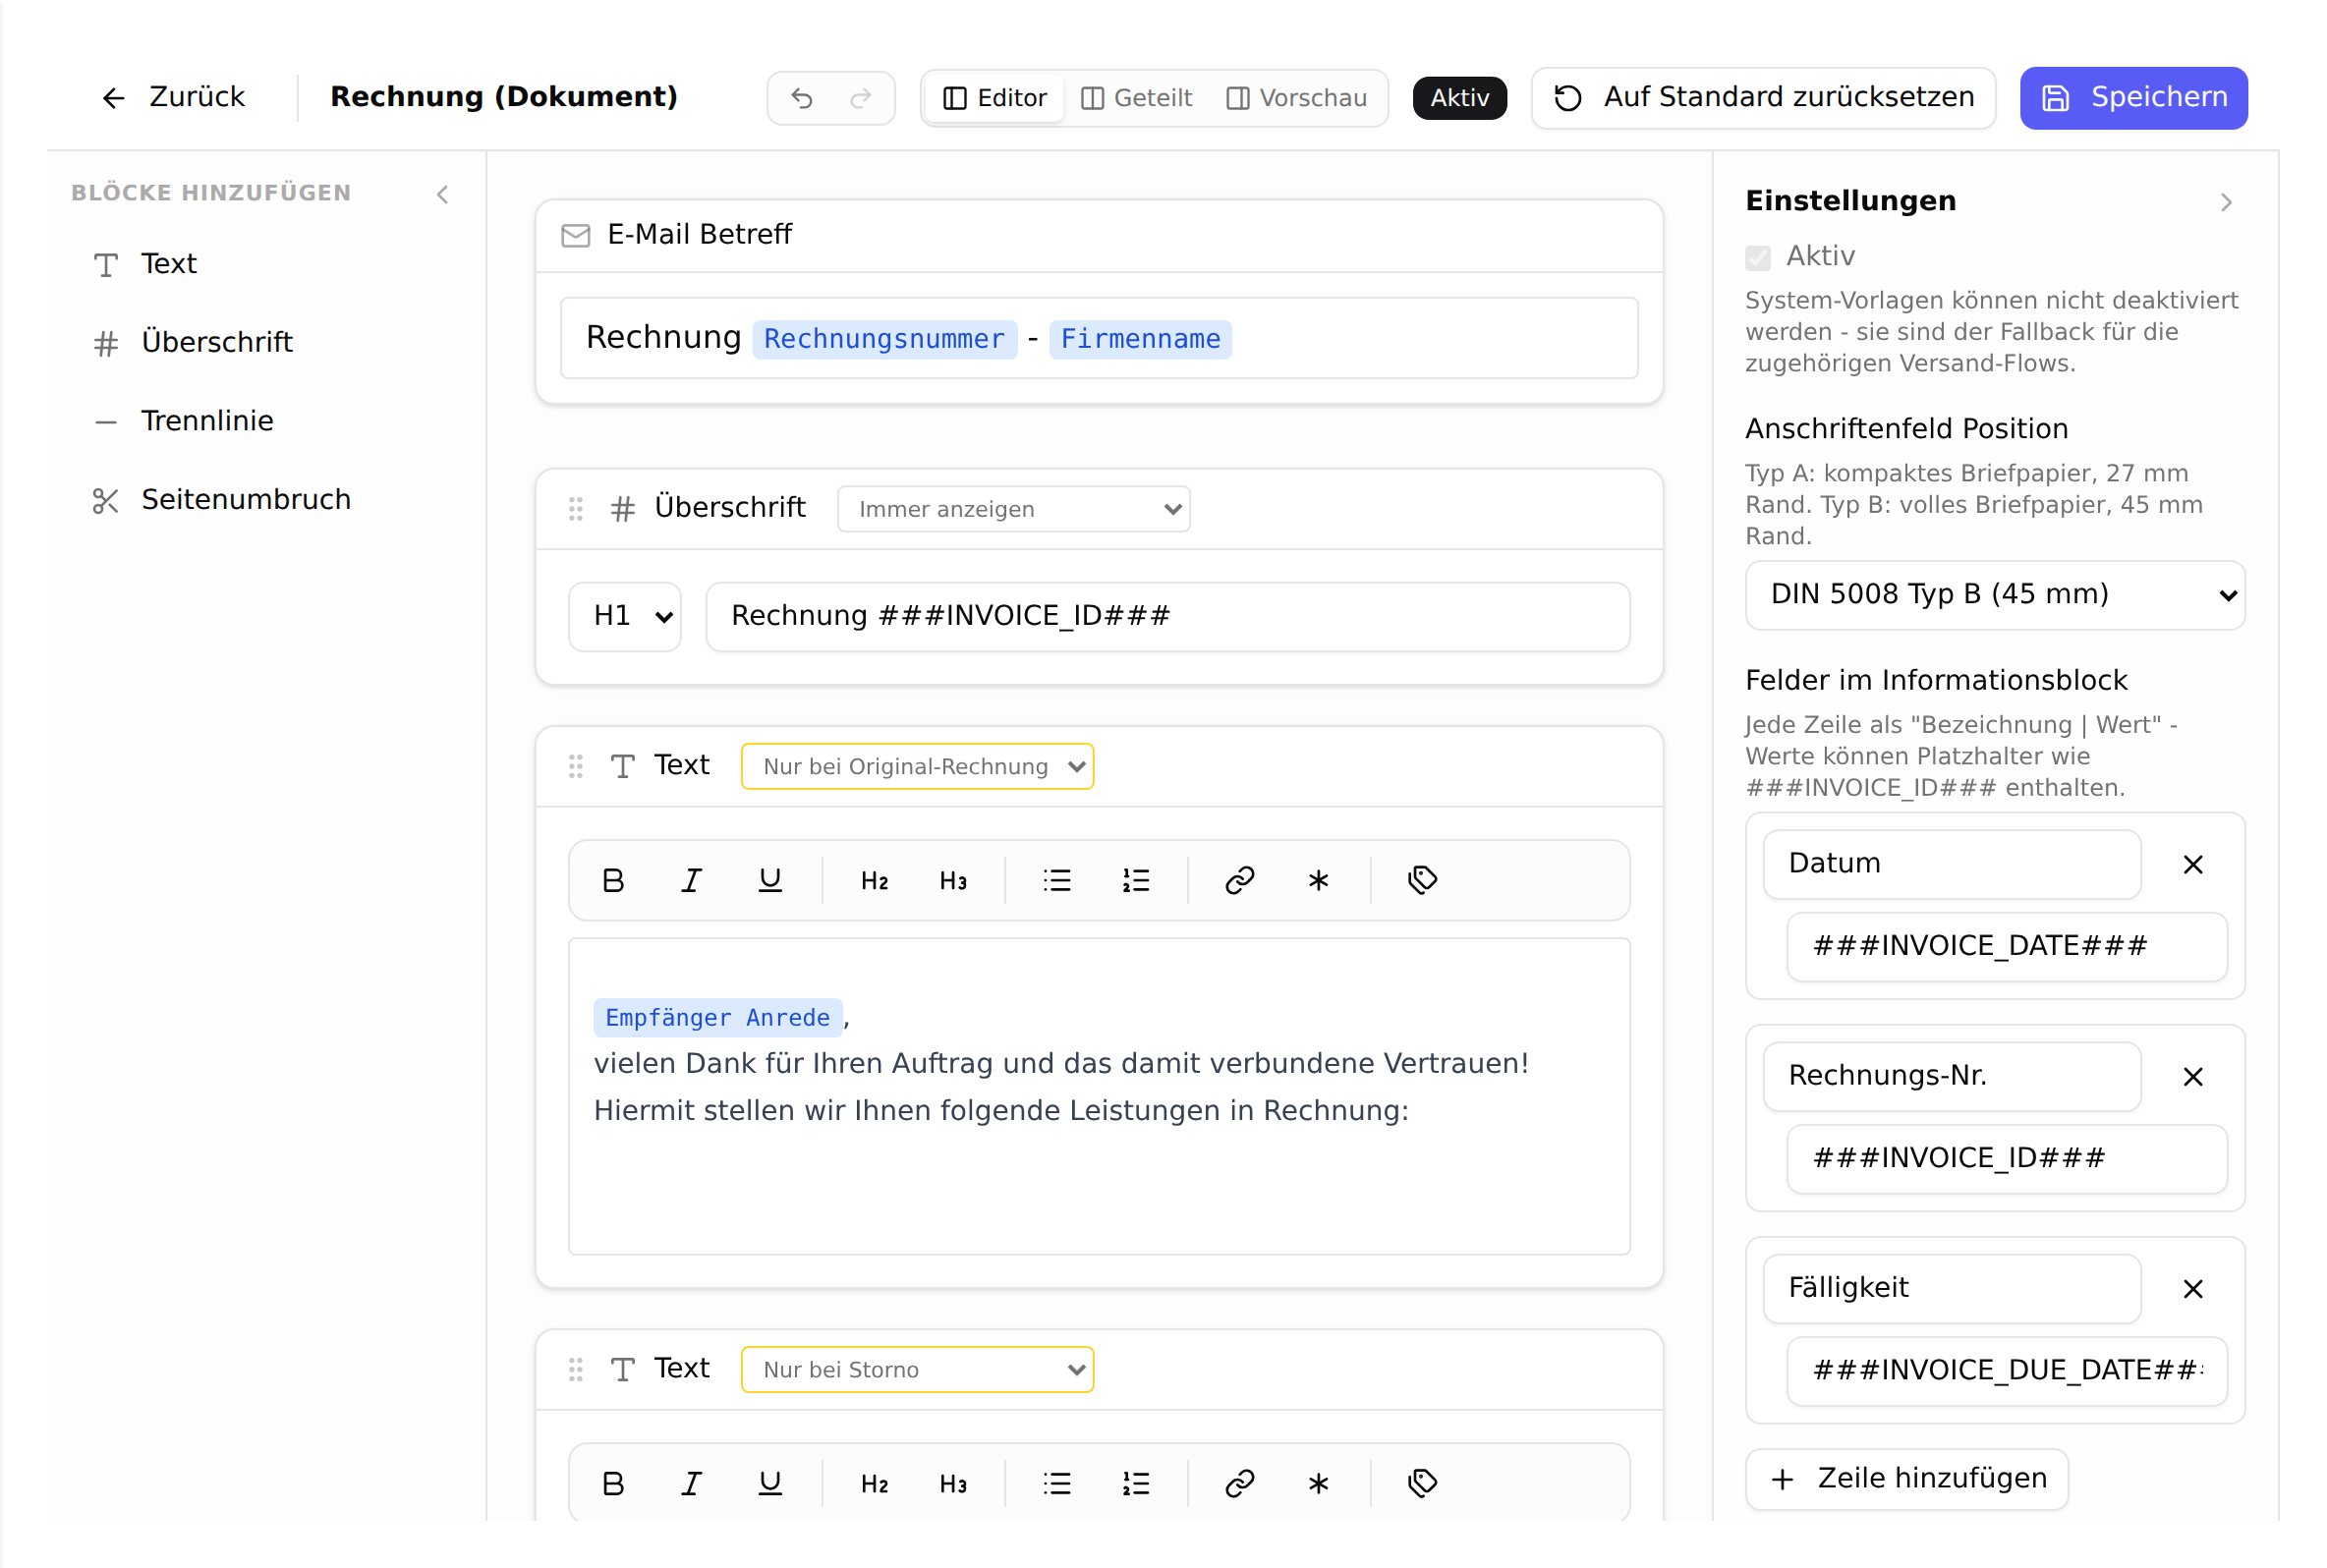Apply italic in first text block toolbar

click(691, 880)
